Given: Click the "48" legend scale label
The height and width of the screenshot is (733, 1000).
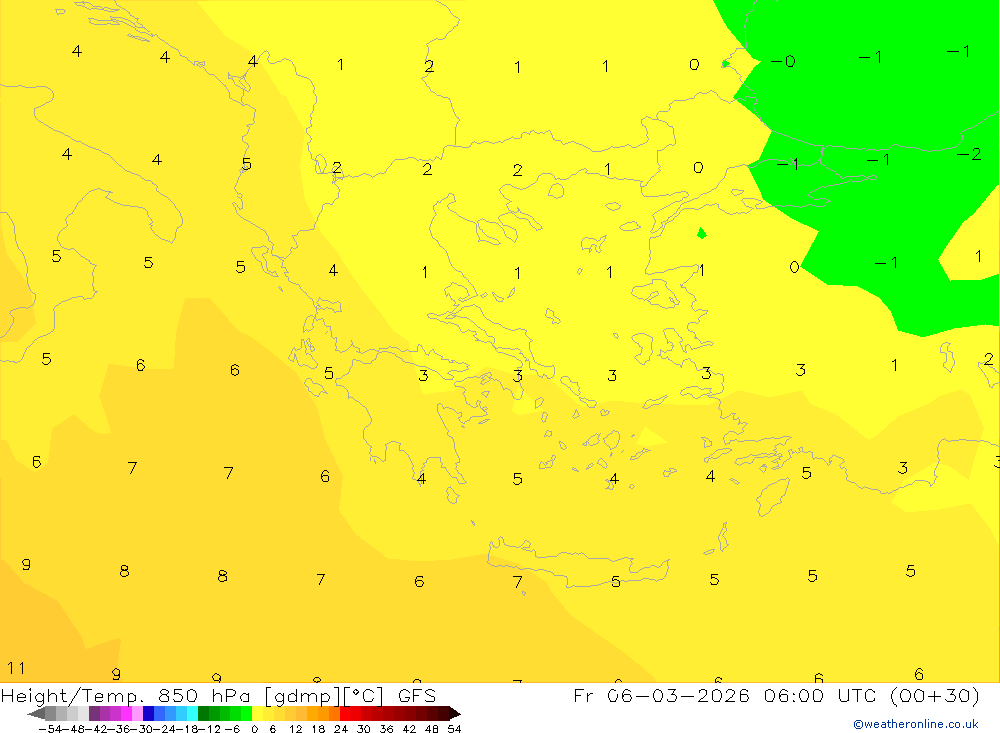Looking at the screenshot, I should (x=432, y=729).
